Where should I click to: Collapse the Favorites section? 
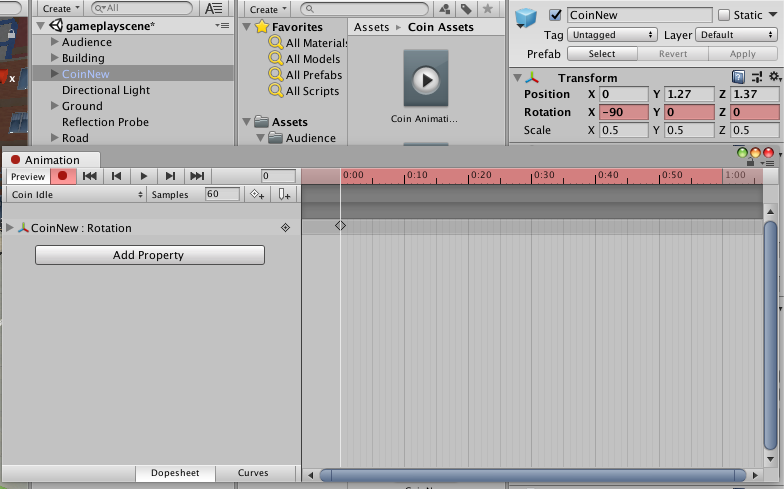246,27
